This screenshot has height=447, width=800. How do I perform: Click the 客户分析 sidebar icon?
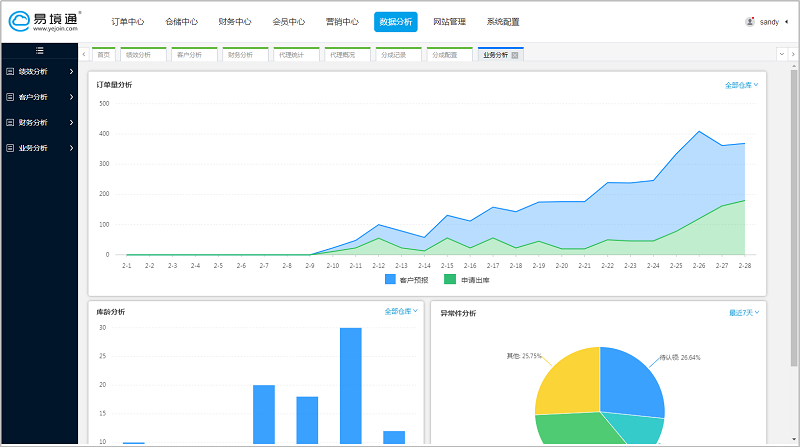[10, 97]
